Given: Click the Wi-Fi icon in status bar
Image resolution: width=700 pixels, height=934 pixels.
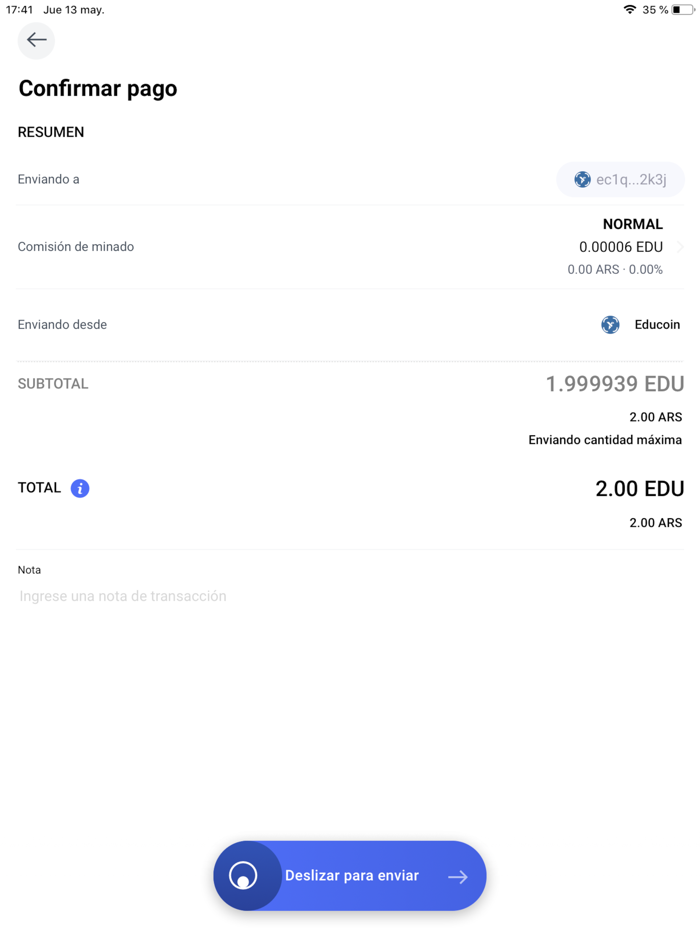Looking at the screenshot, I should [630, 10].
